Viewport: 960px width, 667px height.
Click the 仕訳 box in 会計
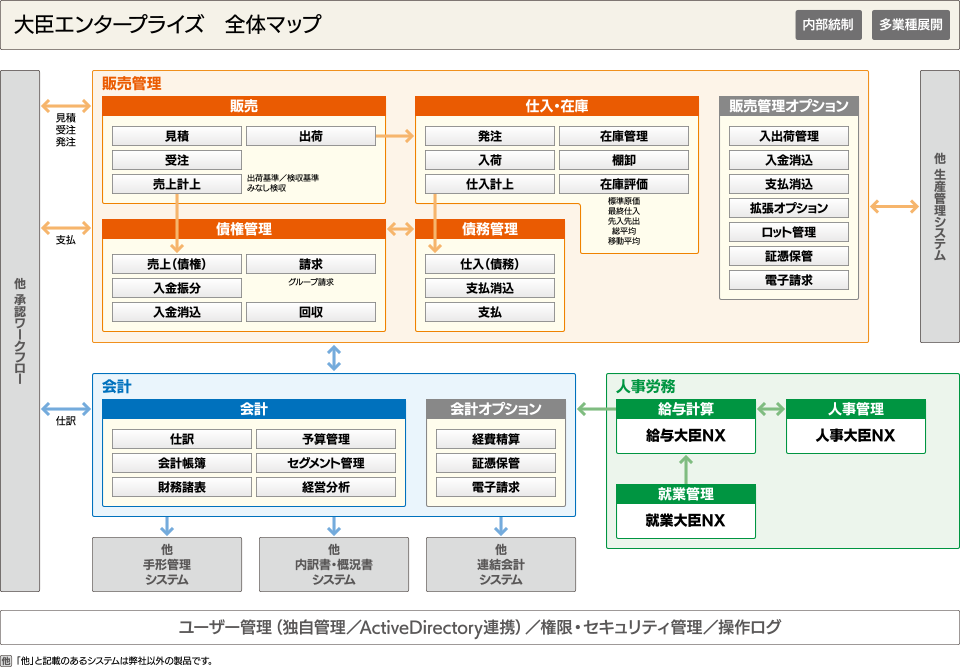182,439
